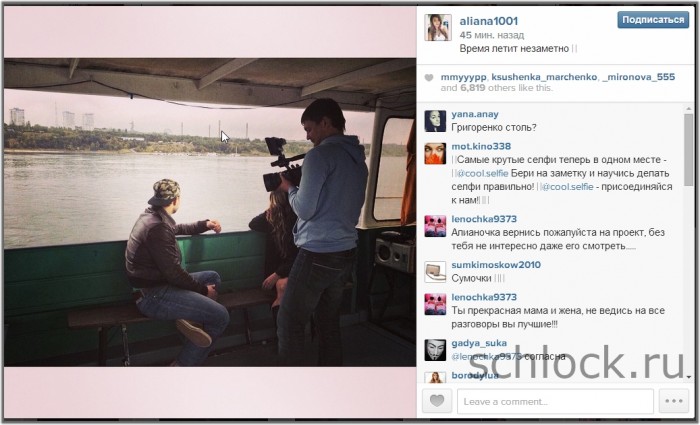Open aliana1001 profile avatar
The height and width of the screenshot is (425, 700).
point(438,27)
